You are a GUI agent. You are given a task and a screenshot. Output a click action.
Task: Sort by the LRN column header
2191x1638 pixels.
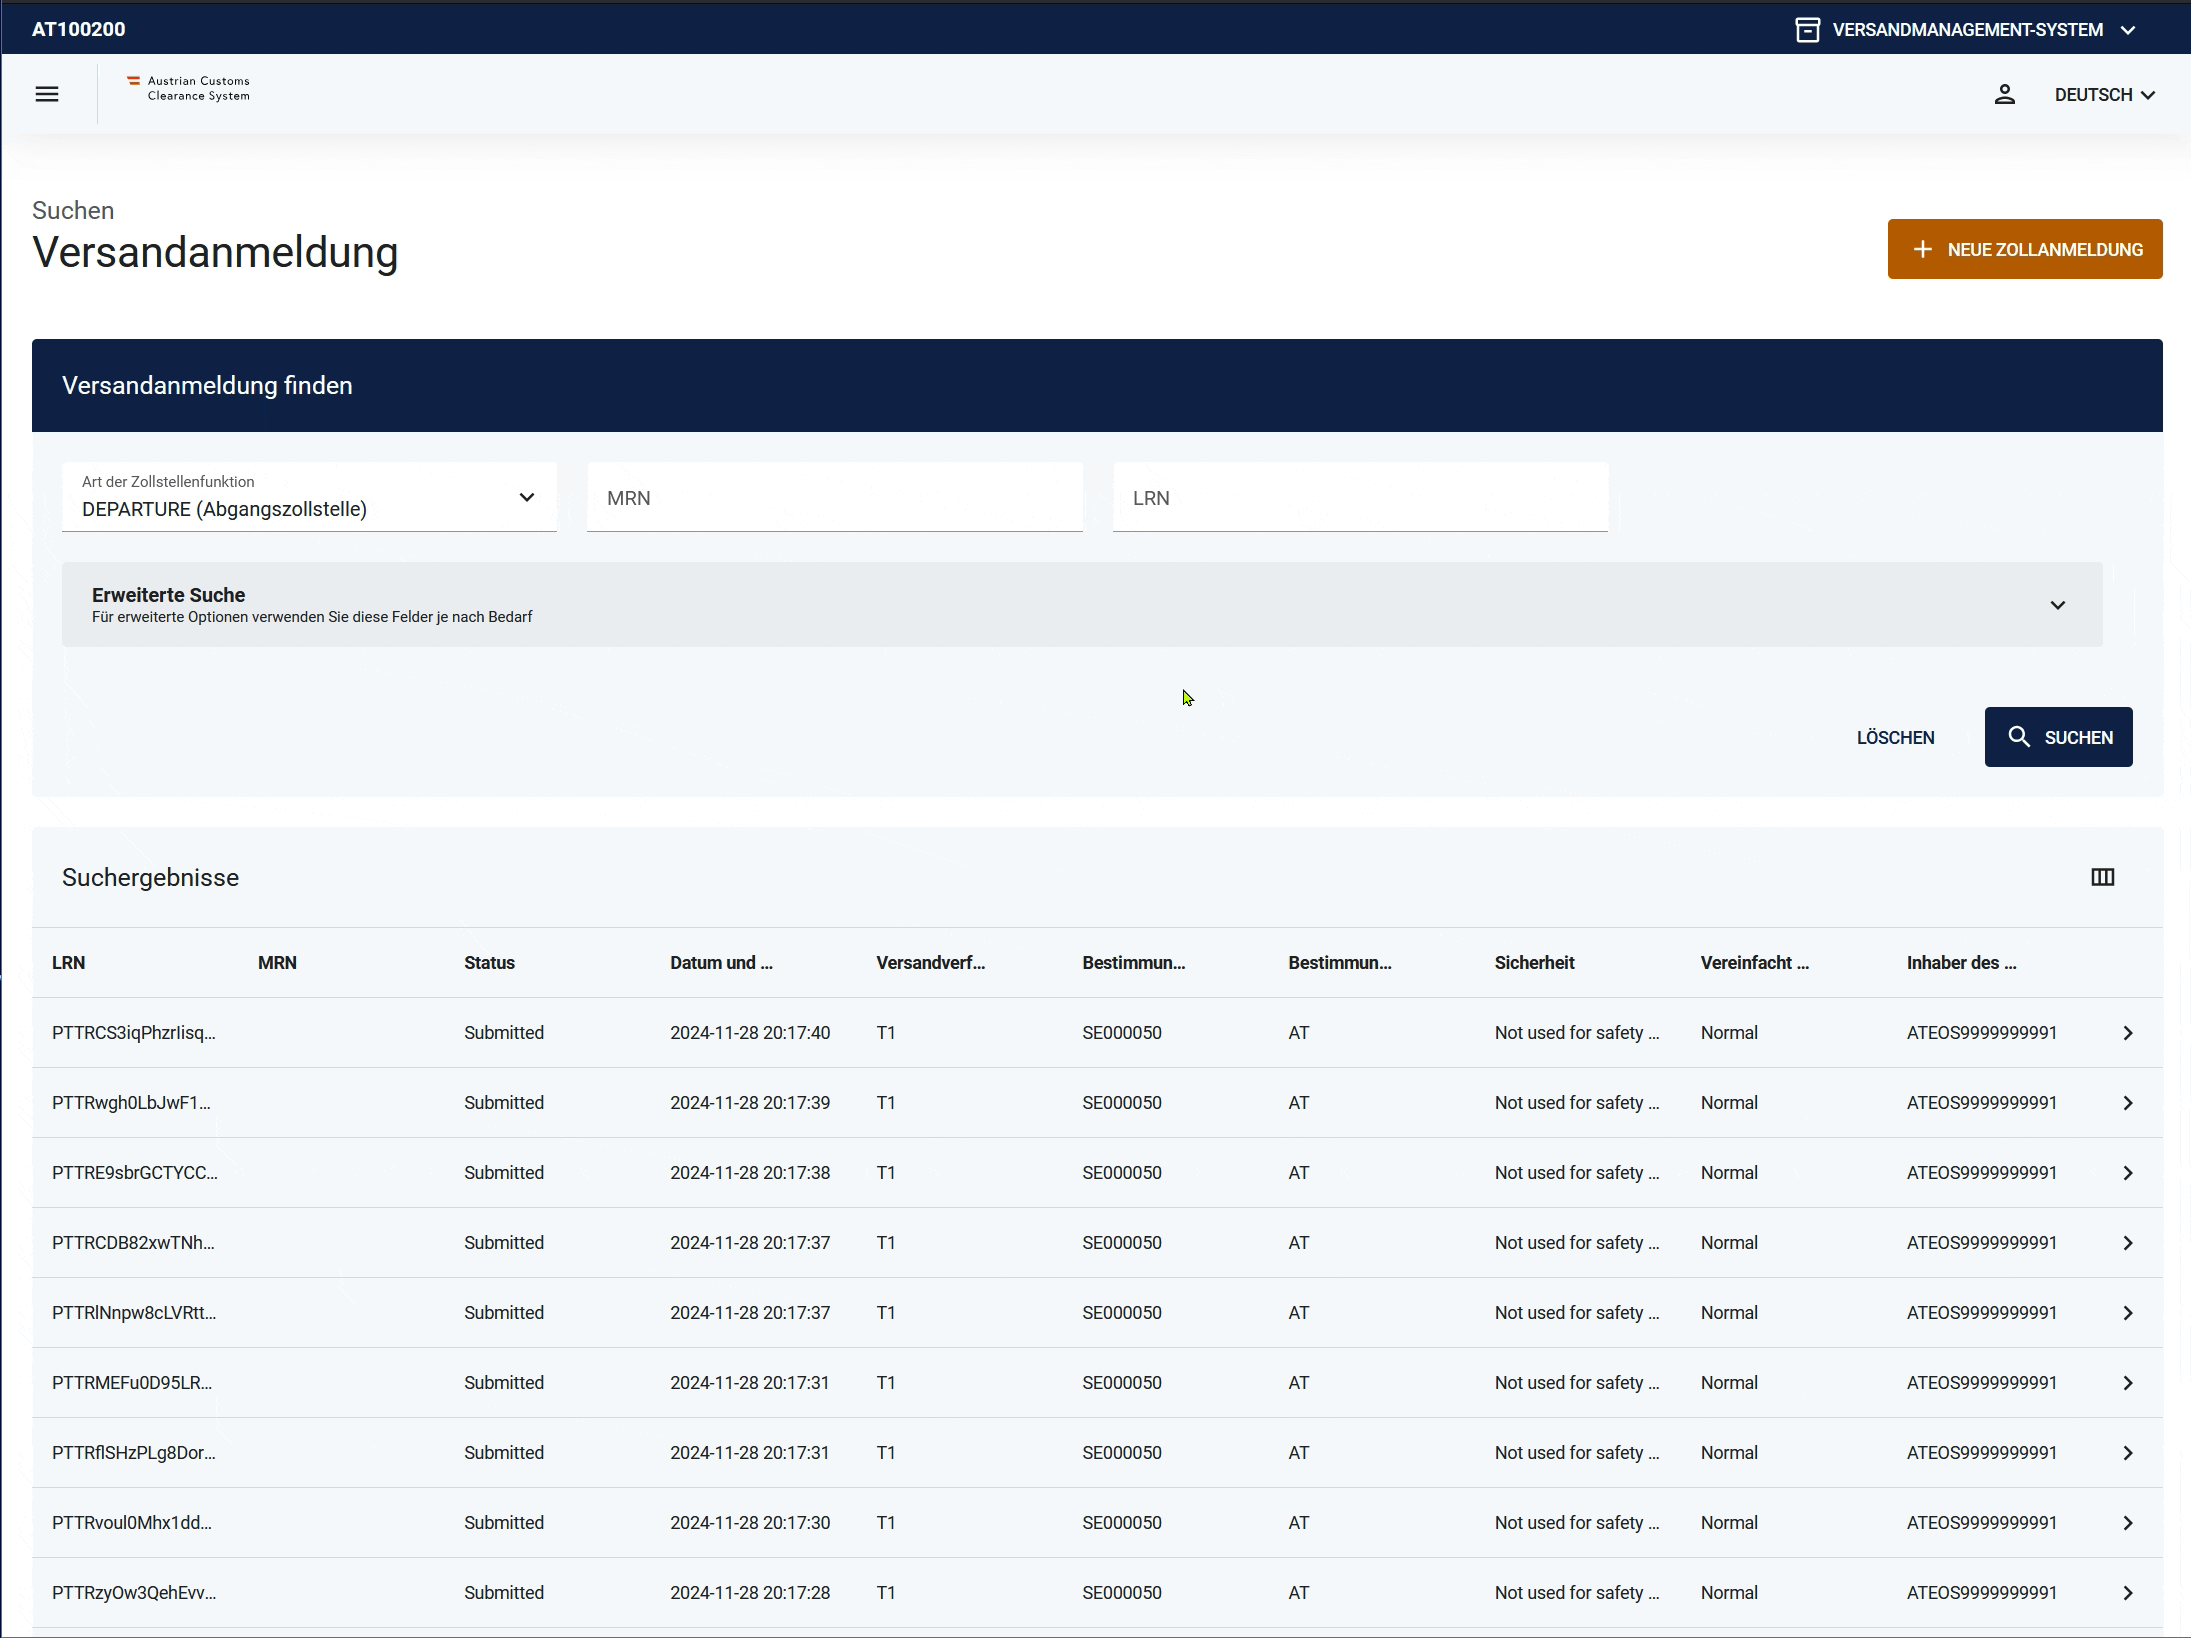point(68,963)
